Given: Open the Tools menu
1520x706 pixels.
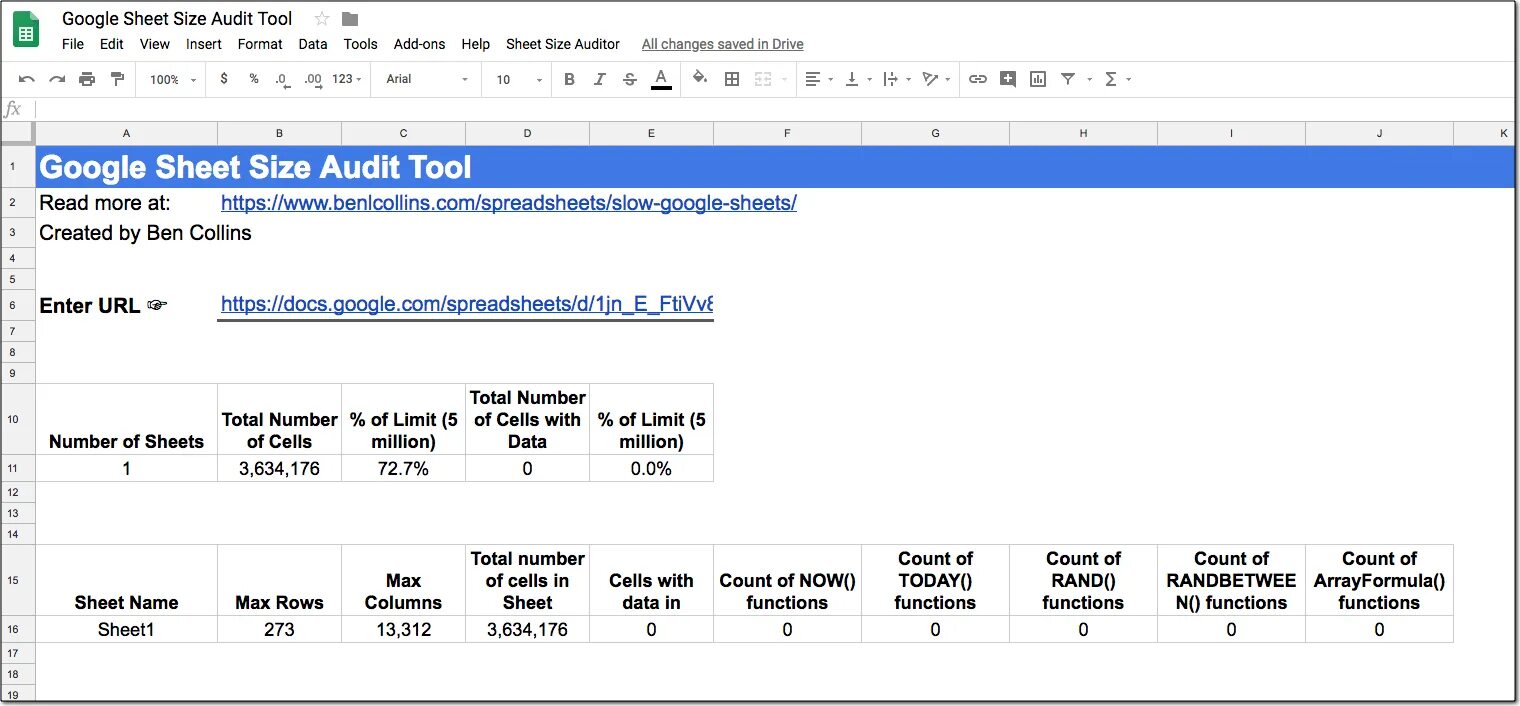Looking at the screenshot, I should tap(360, 44).
